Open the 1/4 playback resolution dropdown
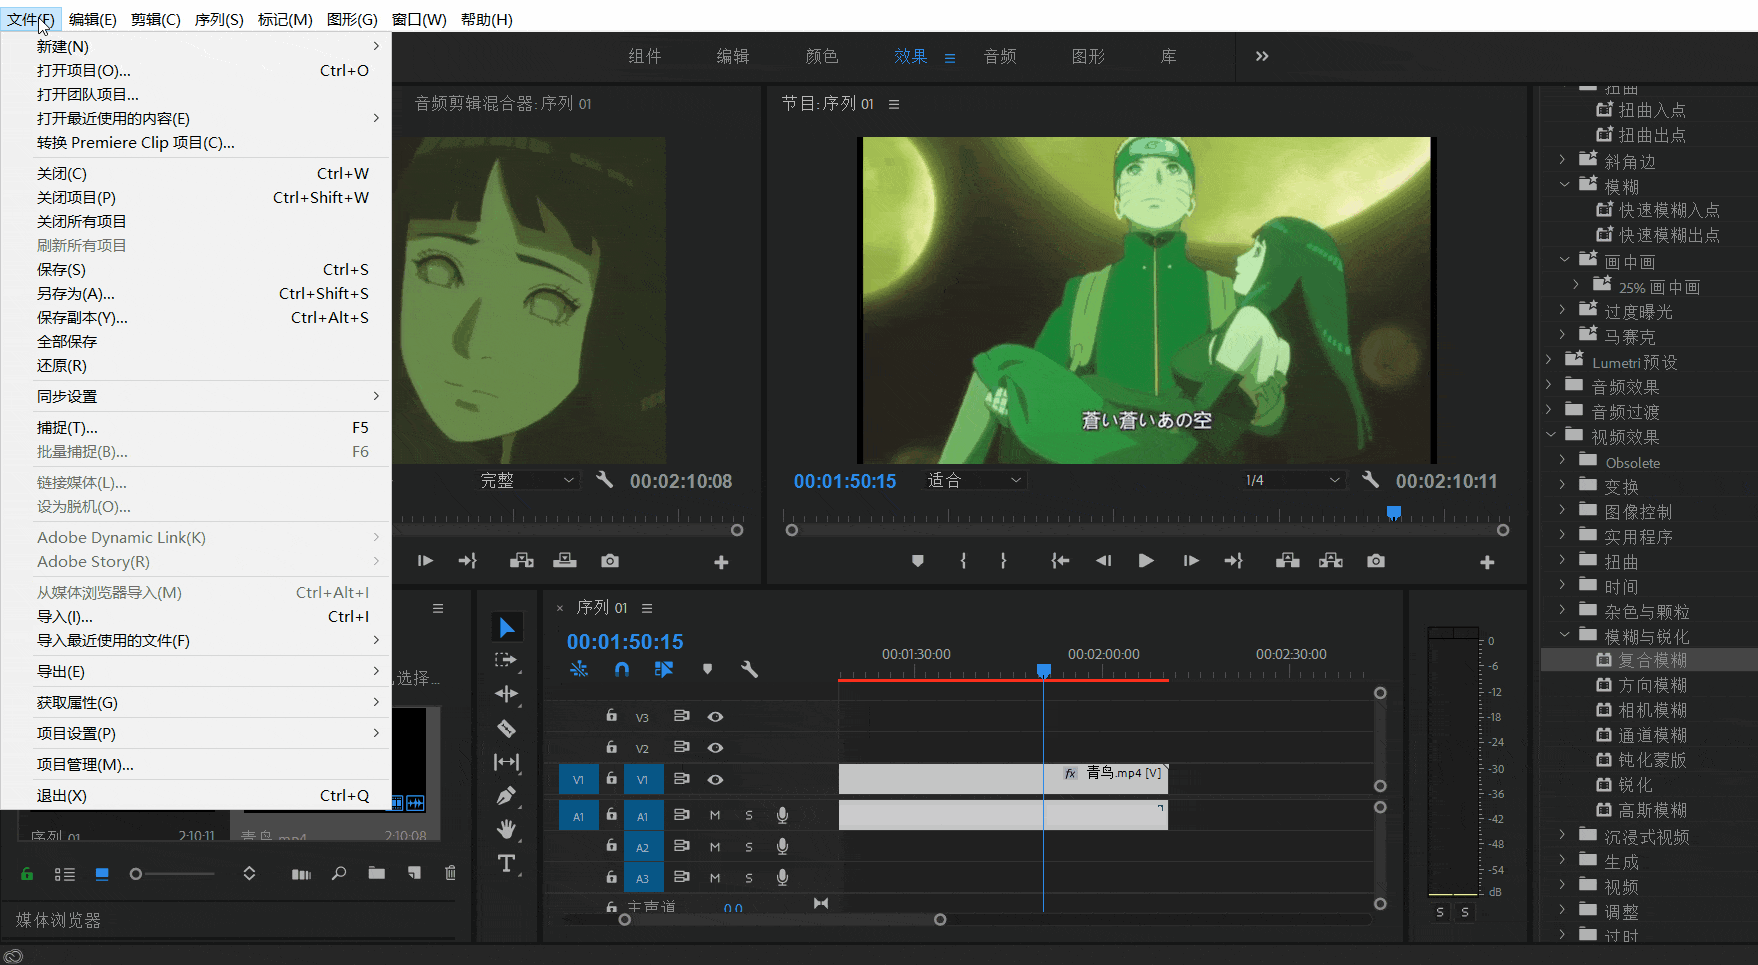The image size is (1758, 965). point(1293,480)
